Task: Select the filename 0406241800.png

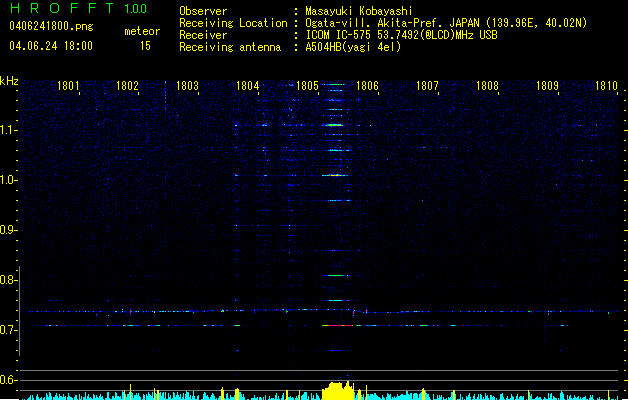Action: [51, 26]
